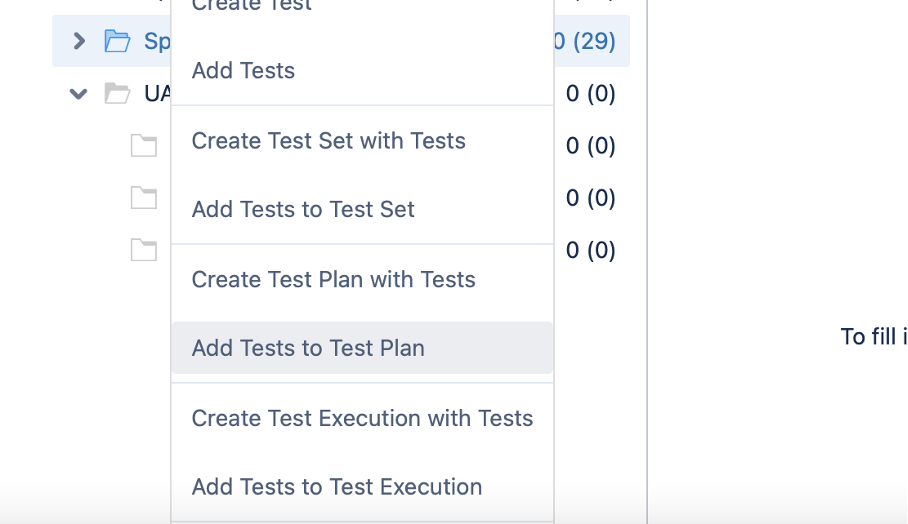Click the partially visible Create Test entry

coord(252,6)
